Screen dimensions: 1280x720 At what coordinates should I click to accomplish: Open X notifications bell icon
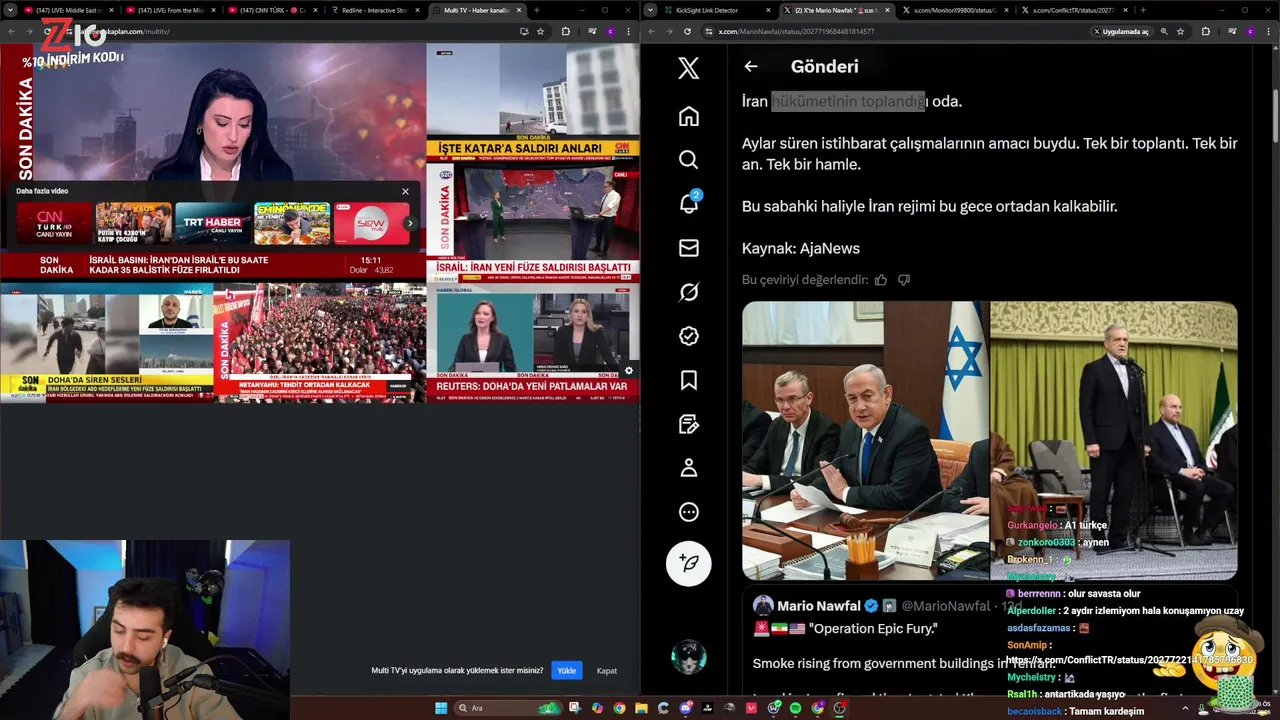click(x=688, y=203)
